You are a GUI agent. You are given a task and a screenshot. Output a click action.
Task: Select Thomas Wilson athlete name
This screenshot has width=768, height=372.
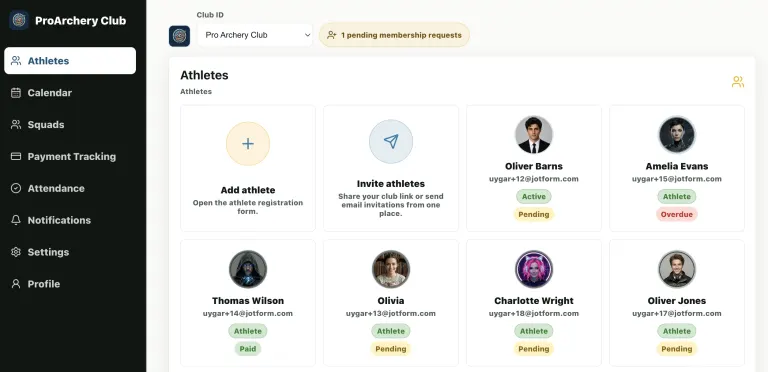(x=248, y=301)
